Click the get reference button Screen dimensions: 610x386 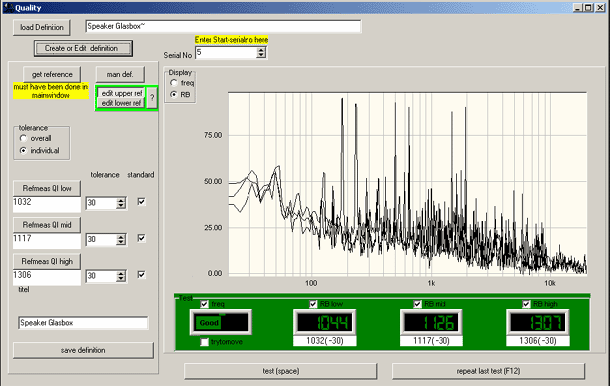click(x=52, y=74)
